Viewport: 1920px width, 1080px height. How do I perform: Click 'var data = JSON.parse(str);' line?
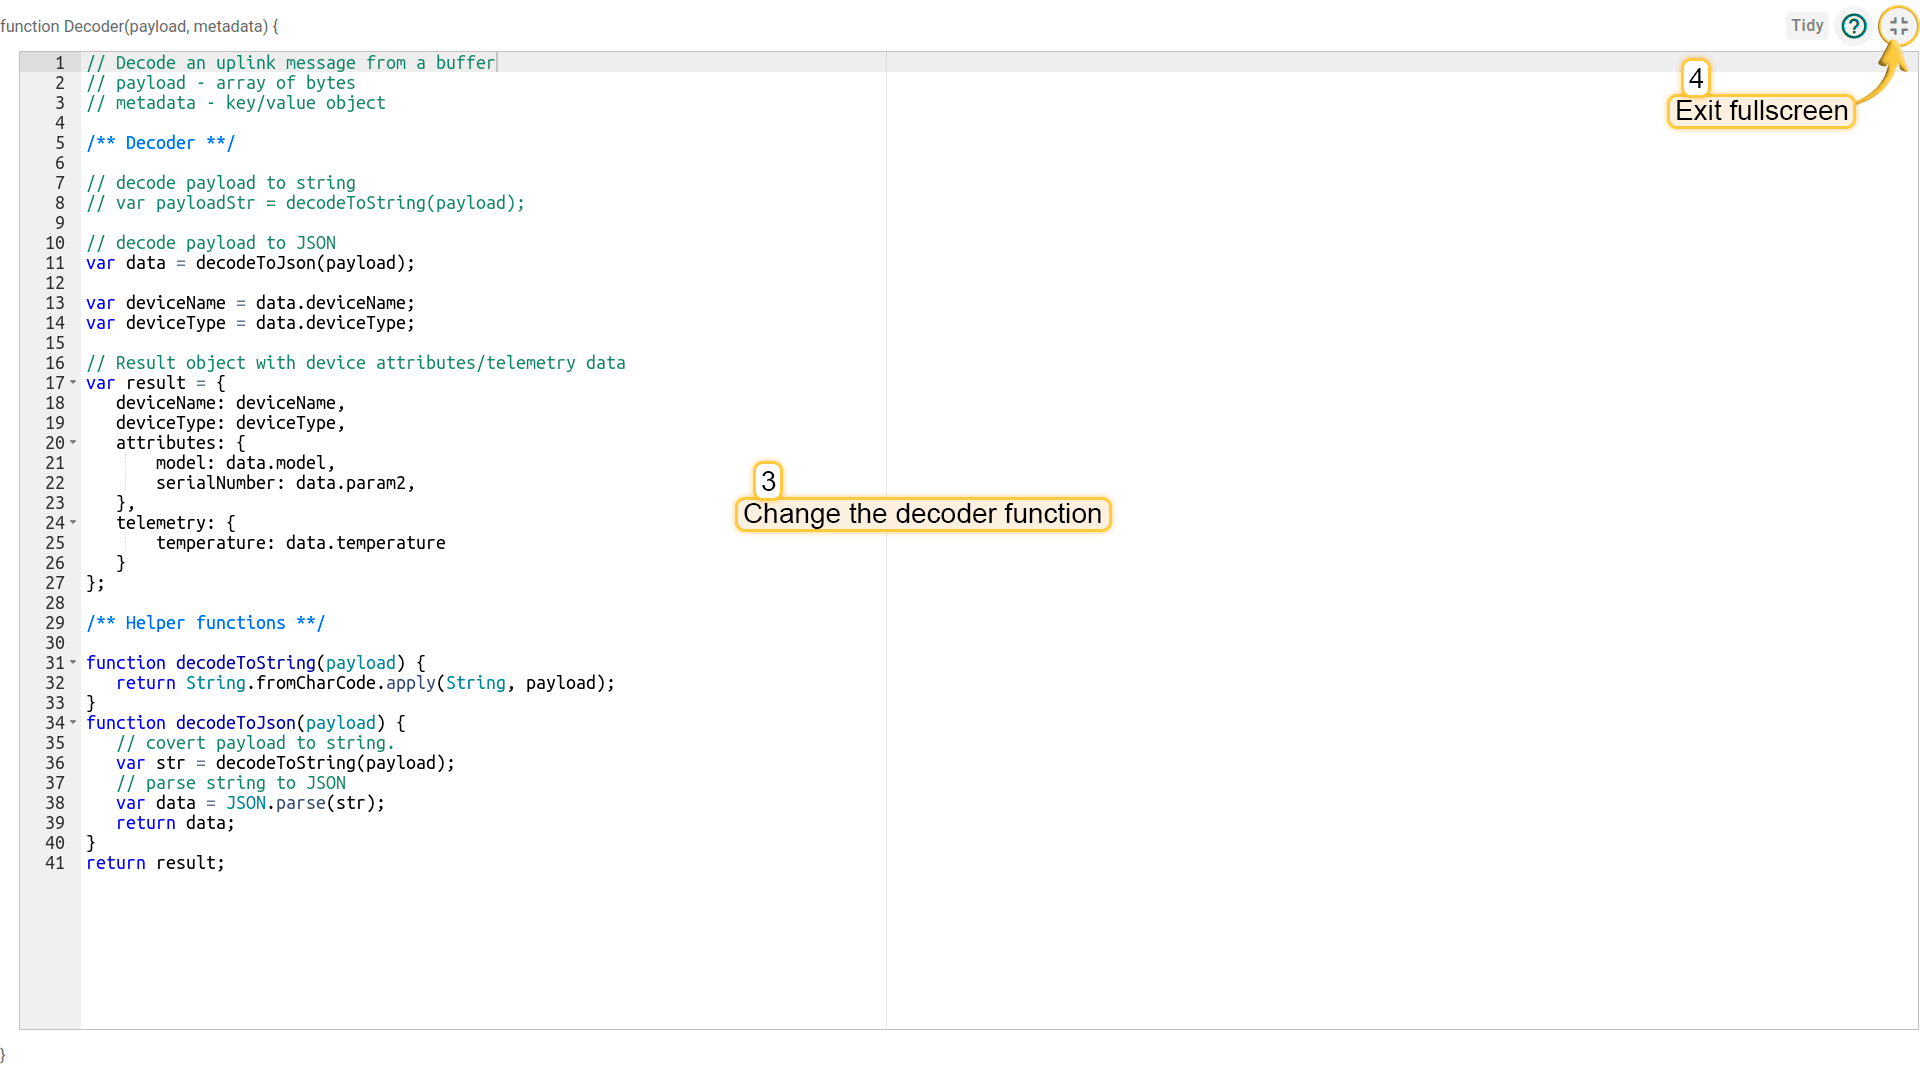(250, 803)
